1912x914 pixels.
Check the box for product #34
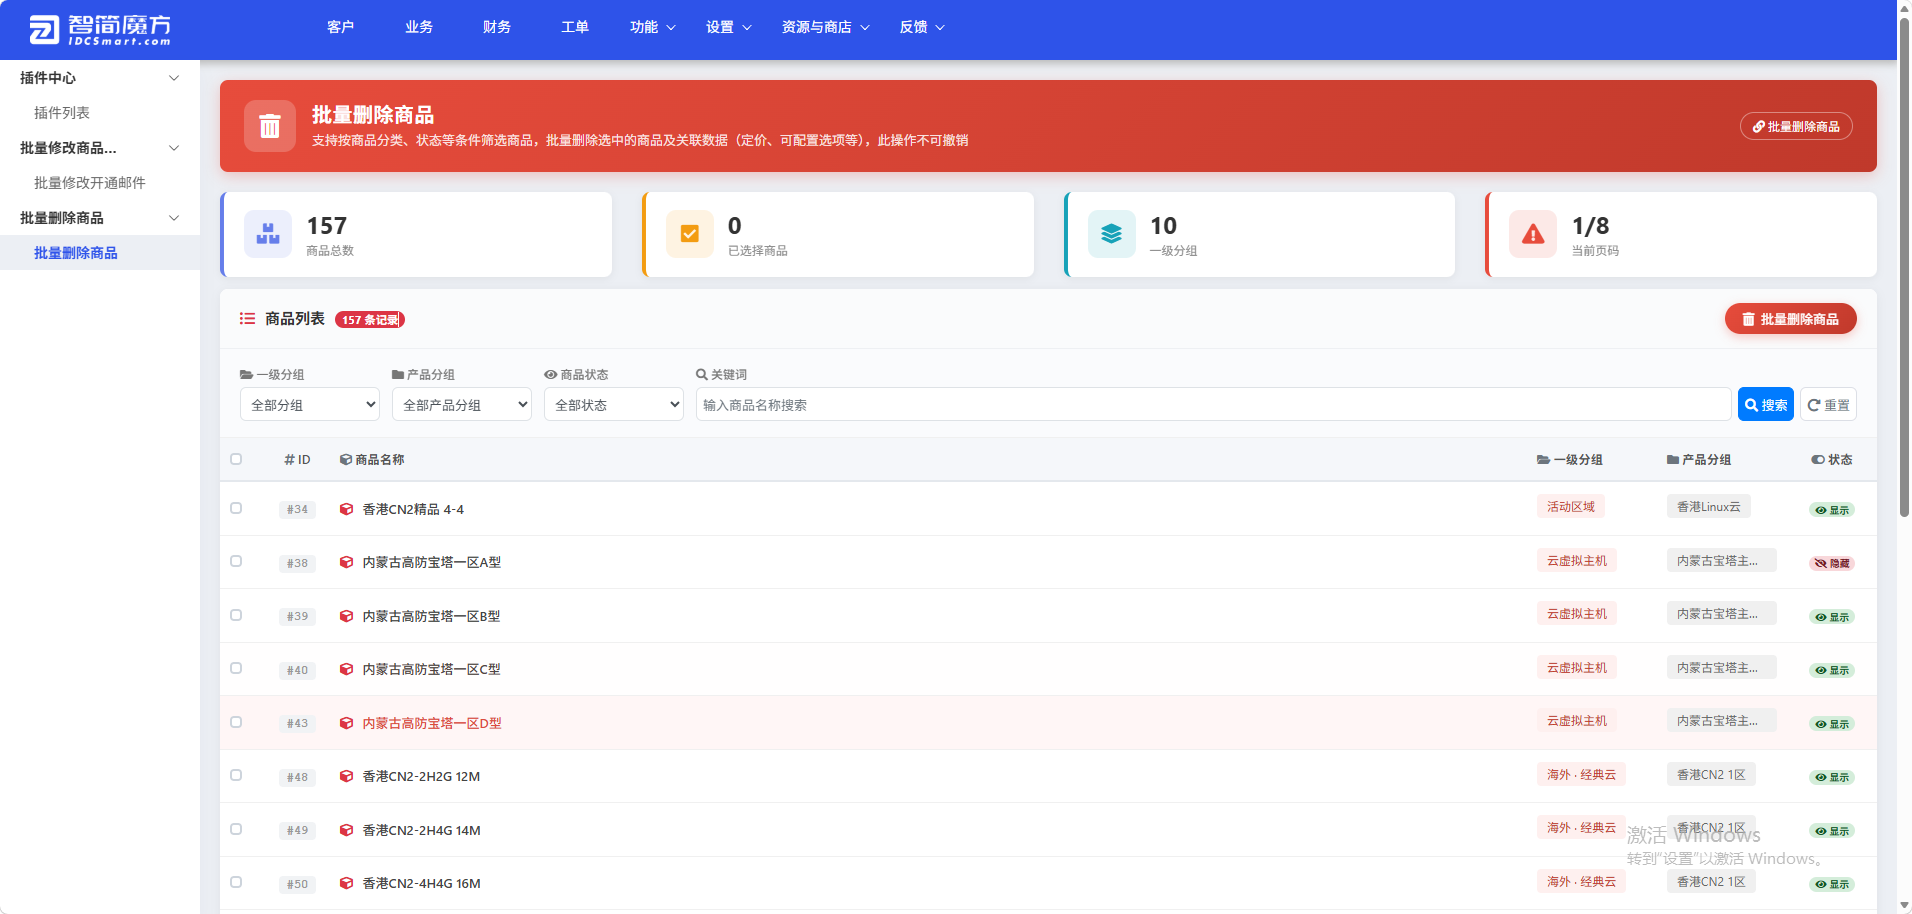(x=236, y=508)
